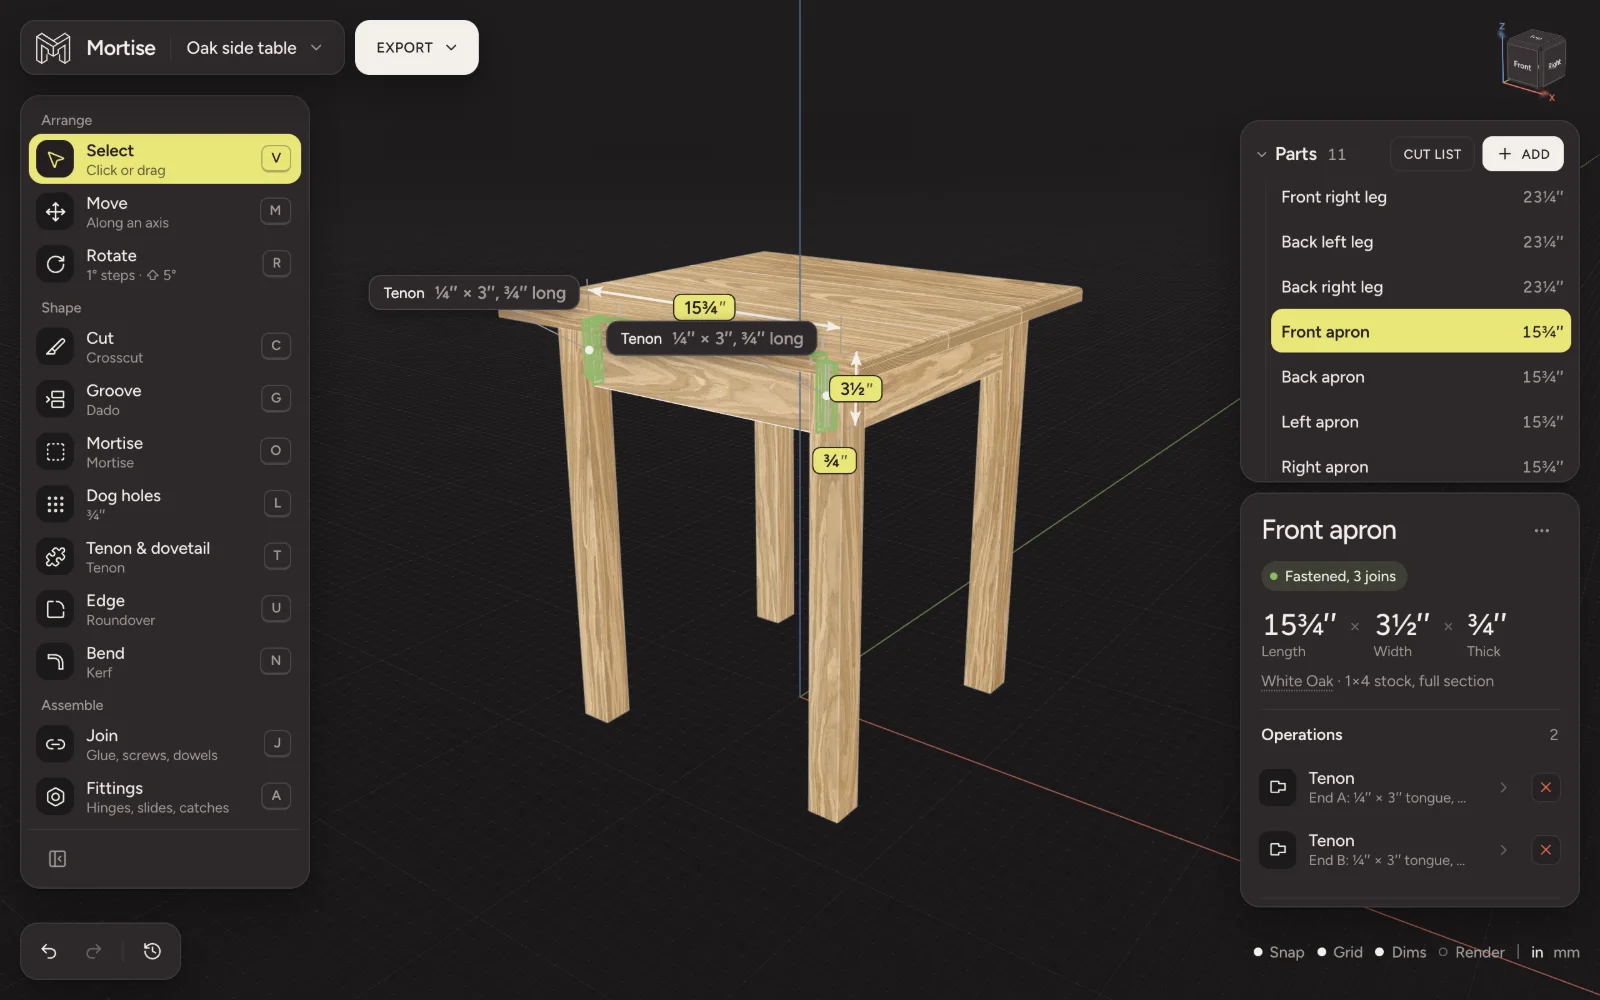Select the Edge roundover tool
Viewport: 1600px width, 1000px height.
[x=165, y=609]
